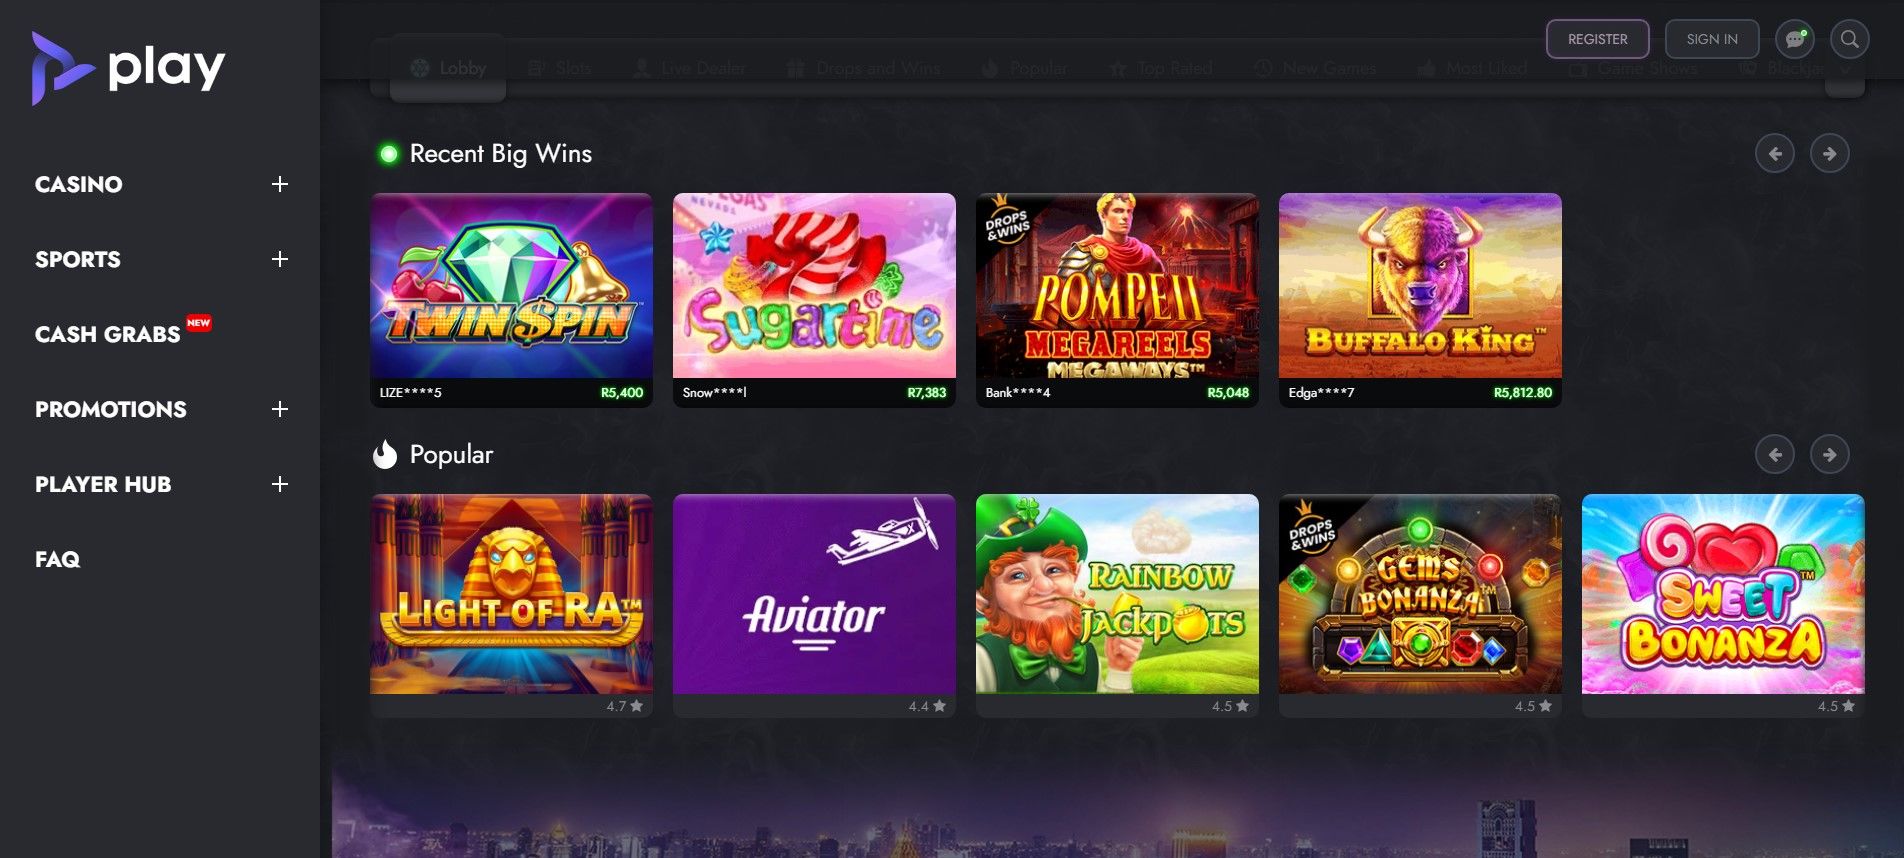The width and height of the screenshot is (1904, 858).
Task: Click the Popular flame icon
Action: pyautogui.click(x=385, y=455)
